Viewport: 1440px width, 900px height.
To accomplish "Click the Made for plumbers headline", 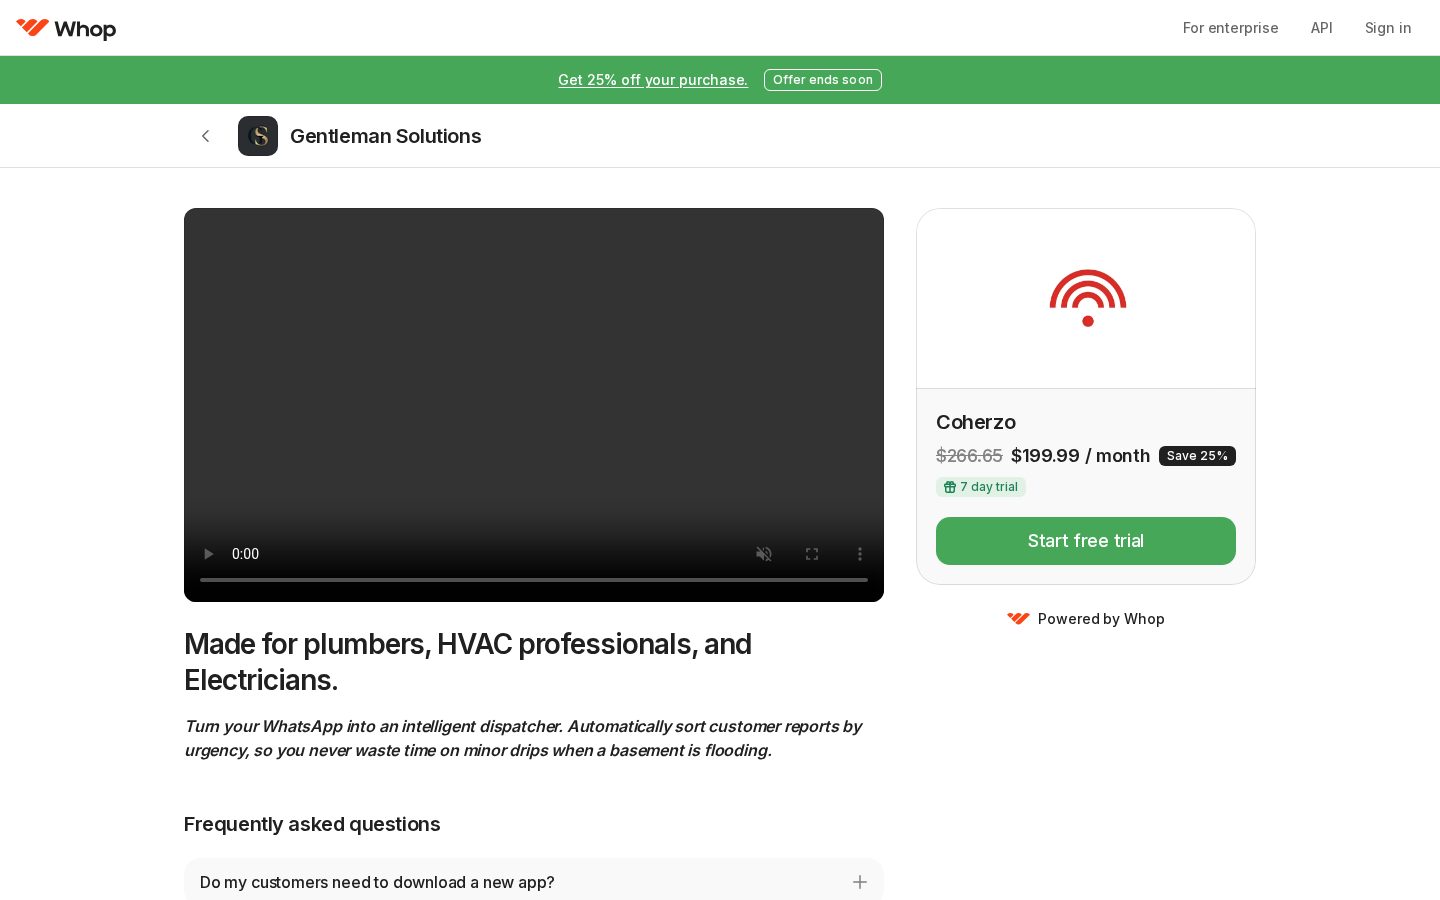I will point(468,662).
